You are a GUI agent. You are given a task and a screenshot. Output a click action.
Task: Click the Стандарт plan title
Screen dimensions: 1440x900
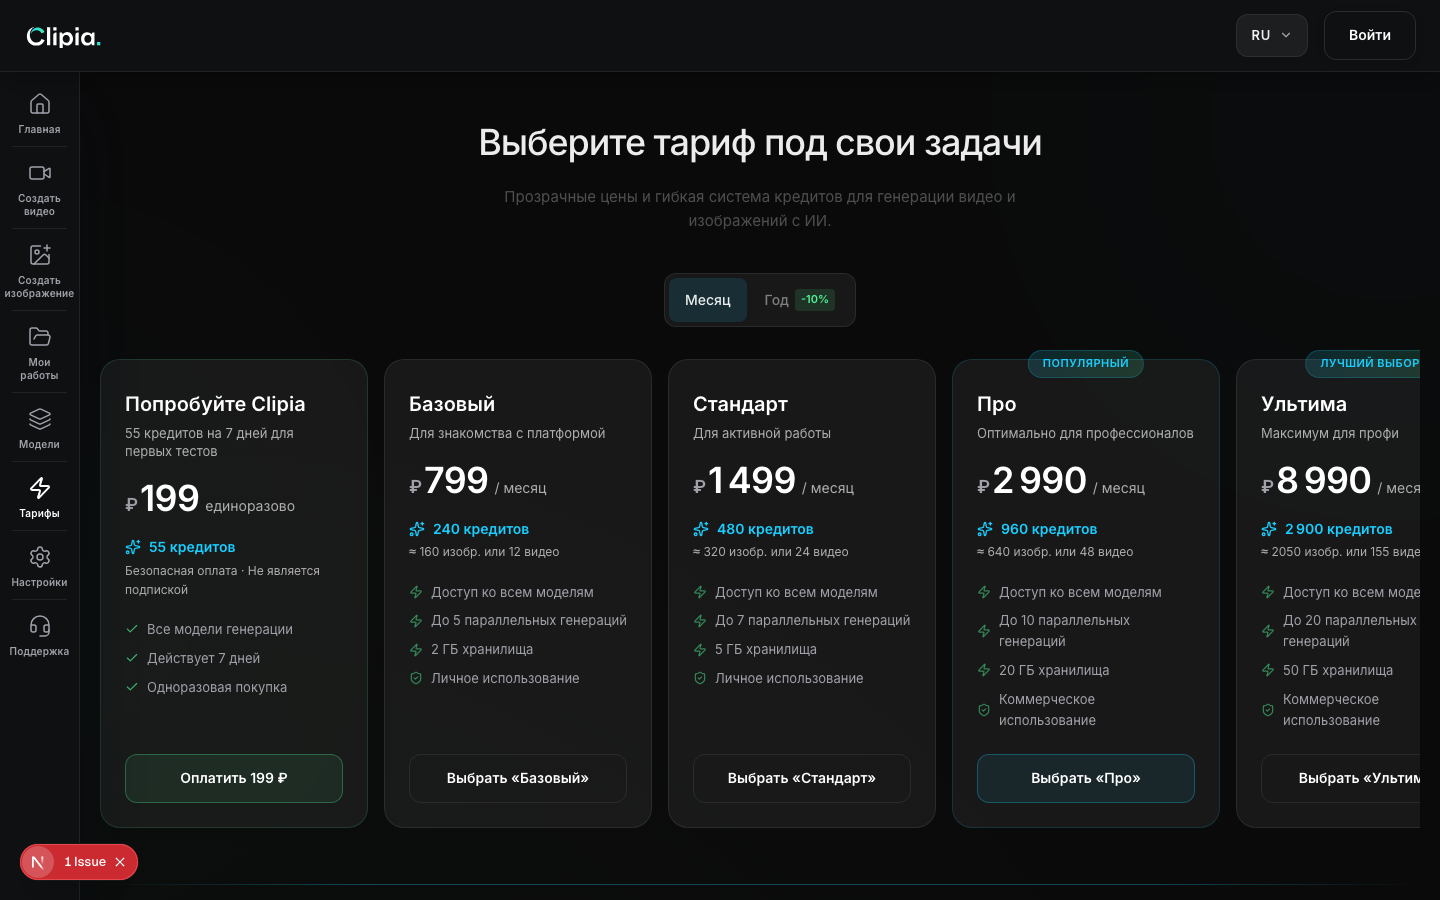741,404
